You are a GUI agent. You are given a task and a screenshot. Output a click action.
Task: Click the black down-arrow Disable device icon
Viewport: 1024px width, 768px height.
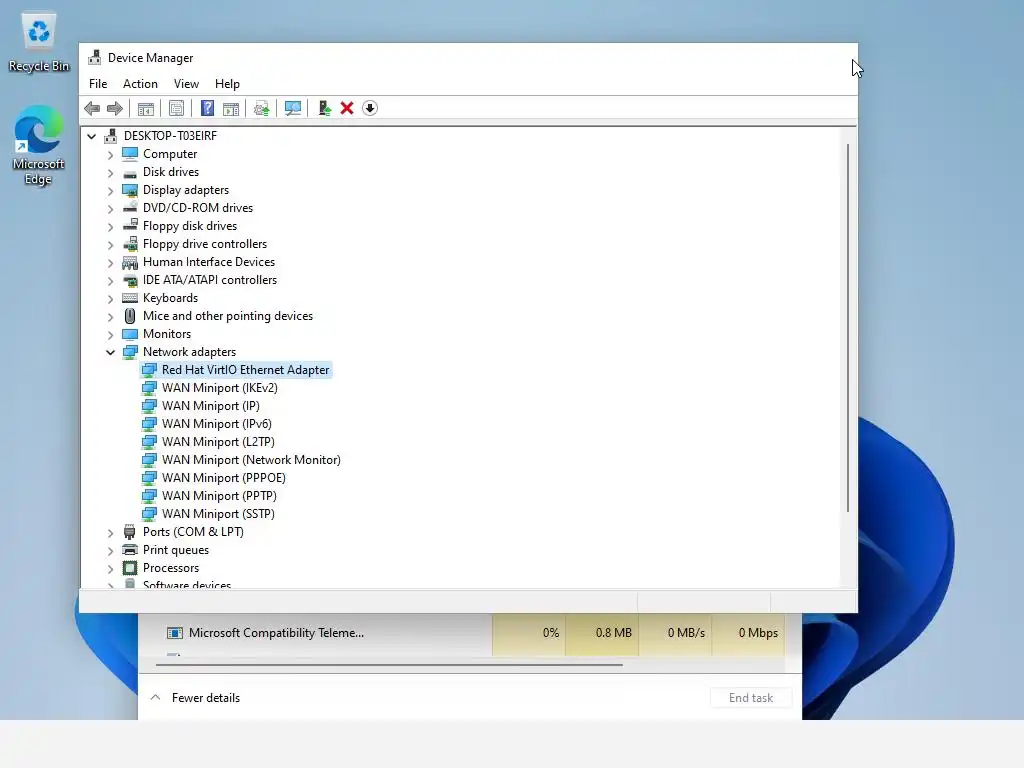tap(370, 108)
